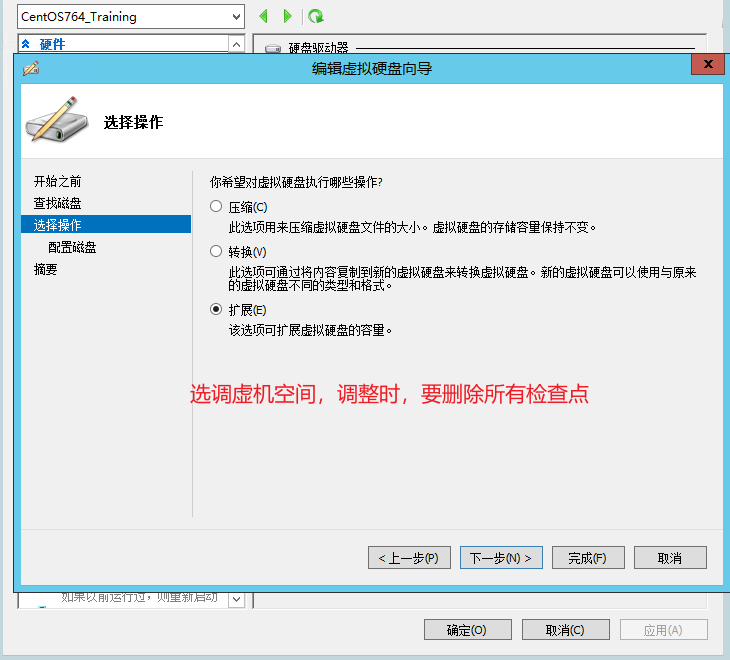730x660 pixels.
Task: Close the 编辑虚拟硬盘向导 dialog
Action: [x=708, y=64]
